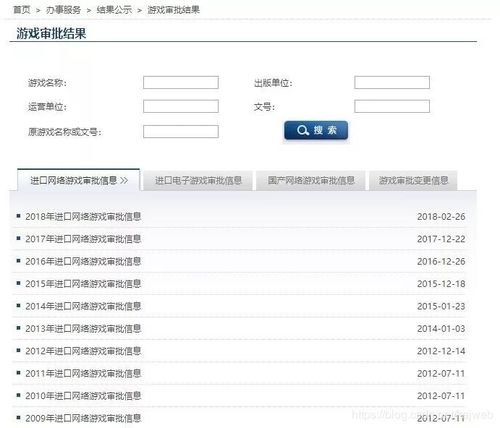This screenshot has width=500, height=428.
Task: Open 2009年进口网络游戏审批信息 link
Action: (x=83, y=418)
